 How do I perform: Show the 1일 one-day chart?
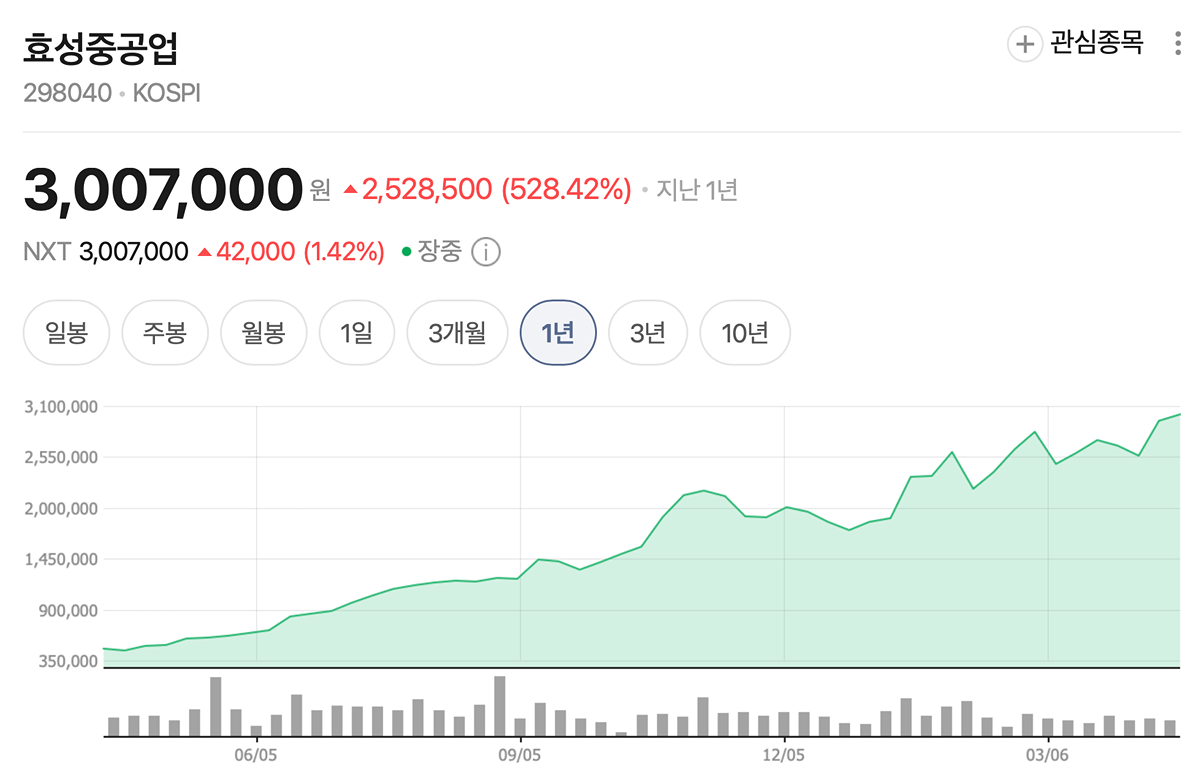pyautogui.click(x=356, y=332)
